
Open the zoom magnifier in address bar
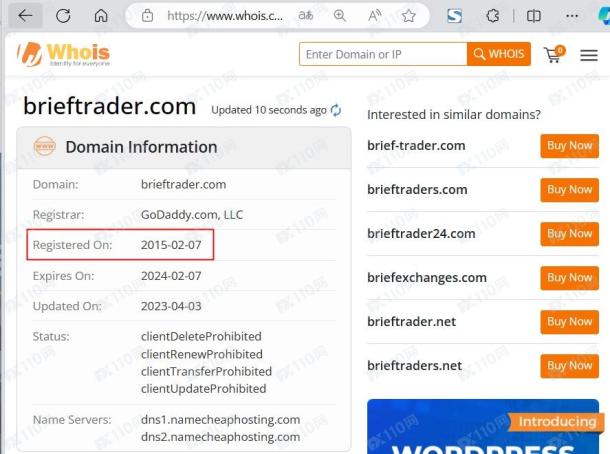[340, 16]
